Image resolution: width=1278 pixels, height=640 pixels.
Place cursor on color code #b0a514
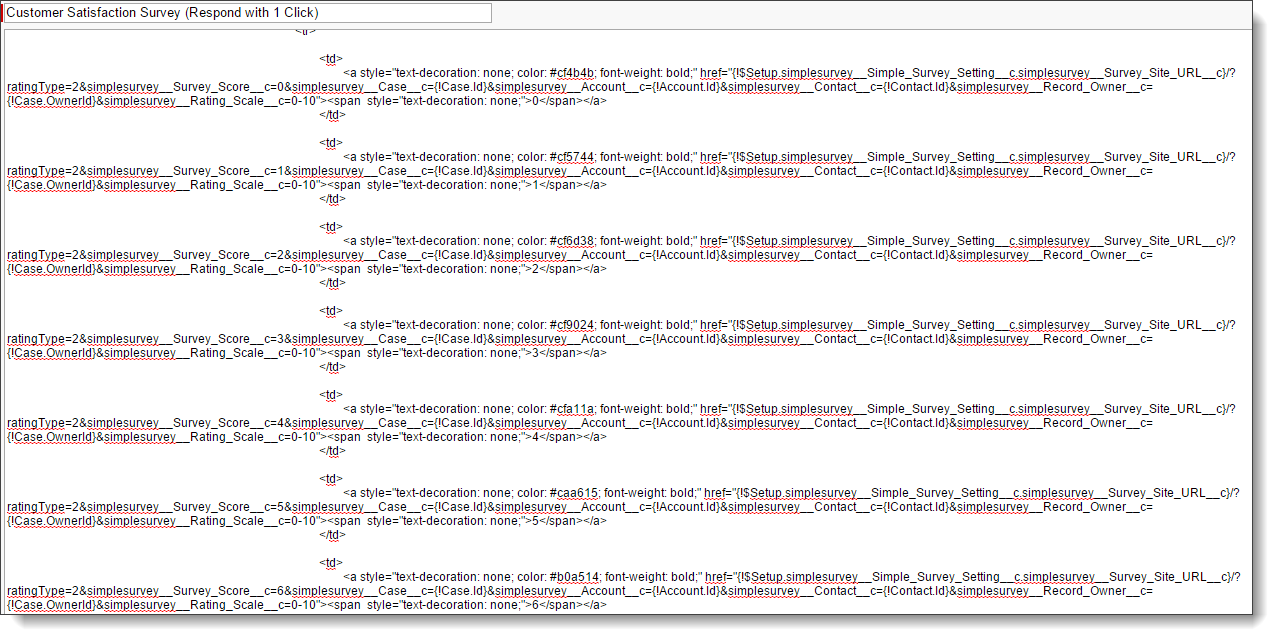click(573, 577)
